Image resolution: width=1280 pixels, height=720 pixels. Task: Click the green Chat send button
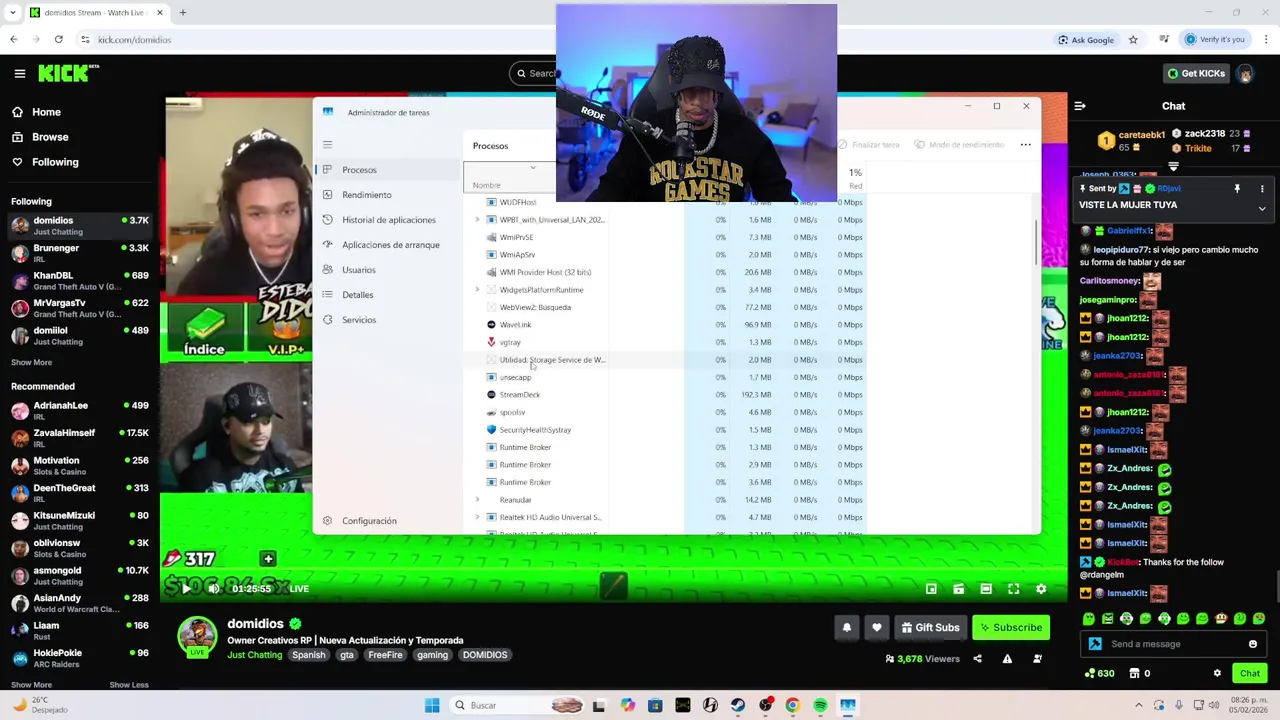[1249, 673]
